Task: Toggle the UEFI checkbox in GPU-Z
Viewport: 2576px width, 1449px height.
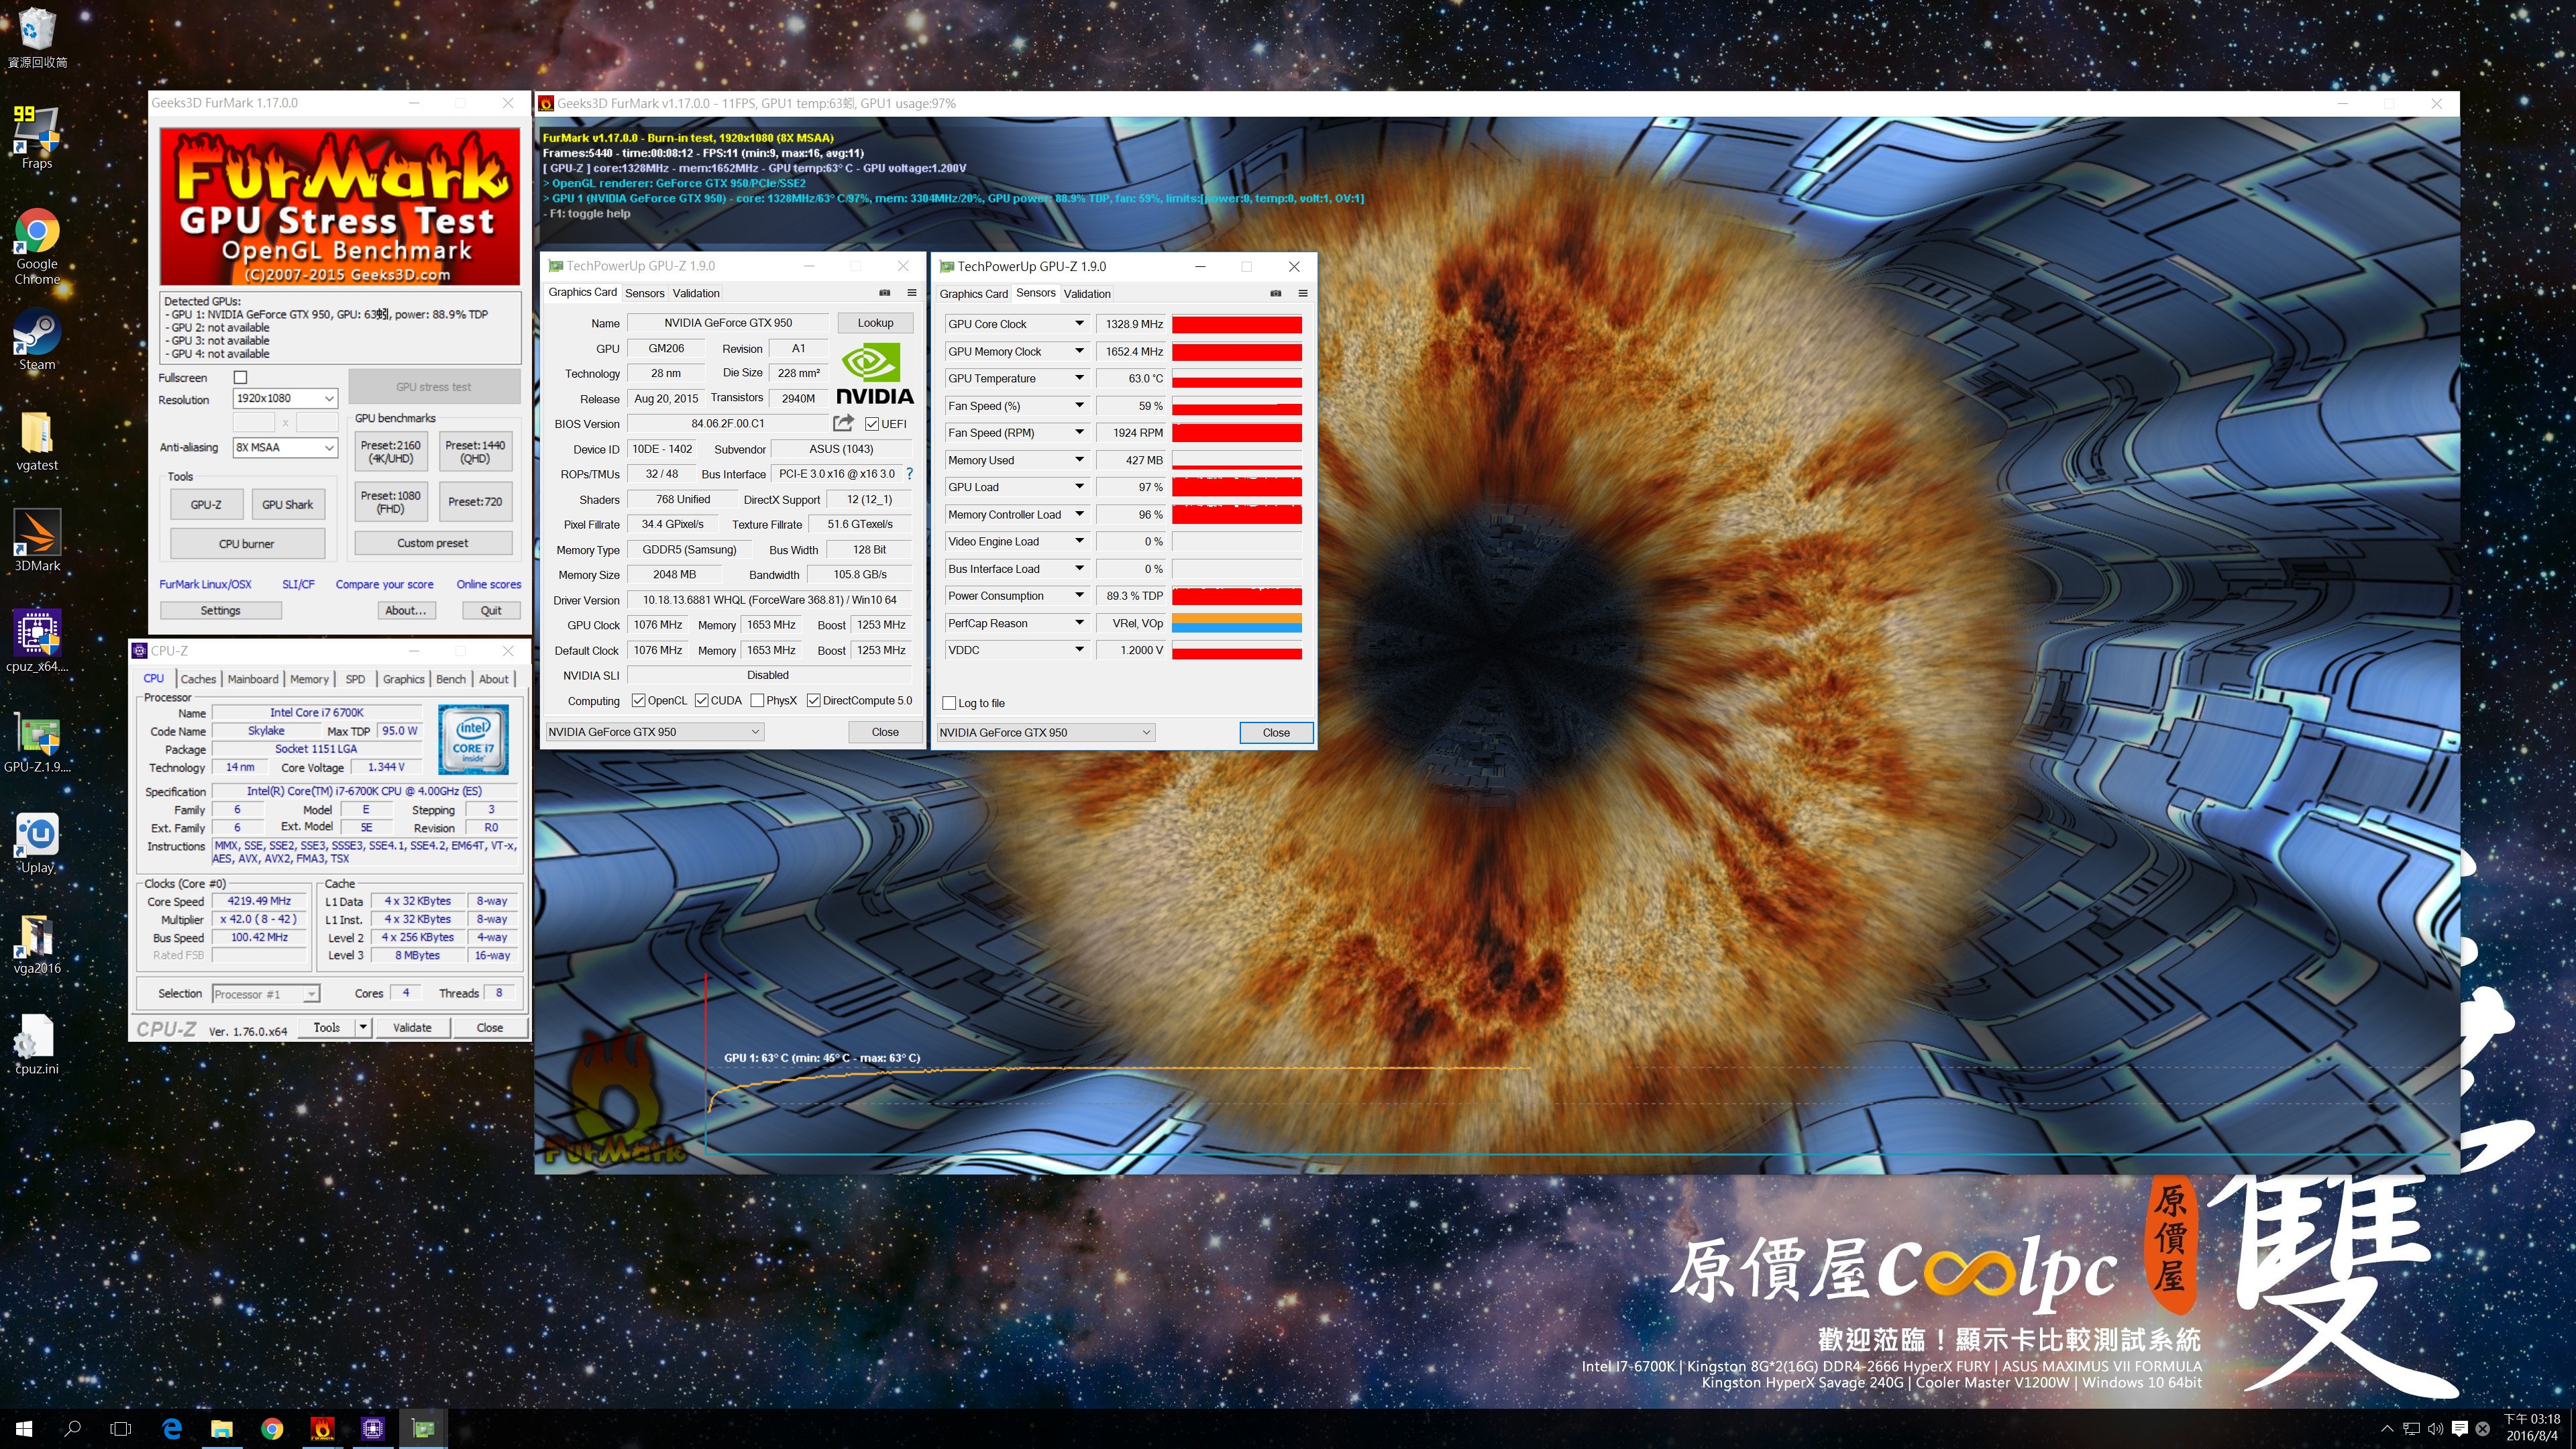Action: 871,424
